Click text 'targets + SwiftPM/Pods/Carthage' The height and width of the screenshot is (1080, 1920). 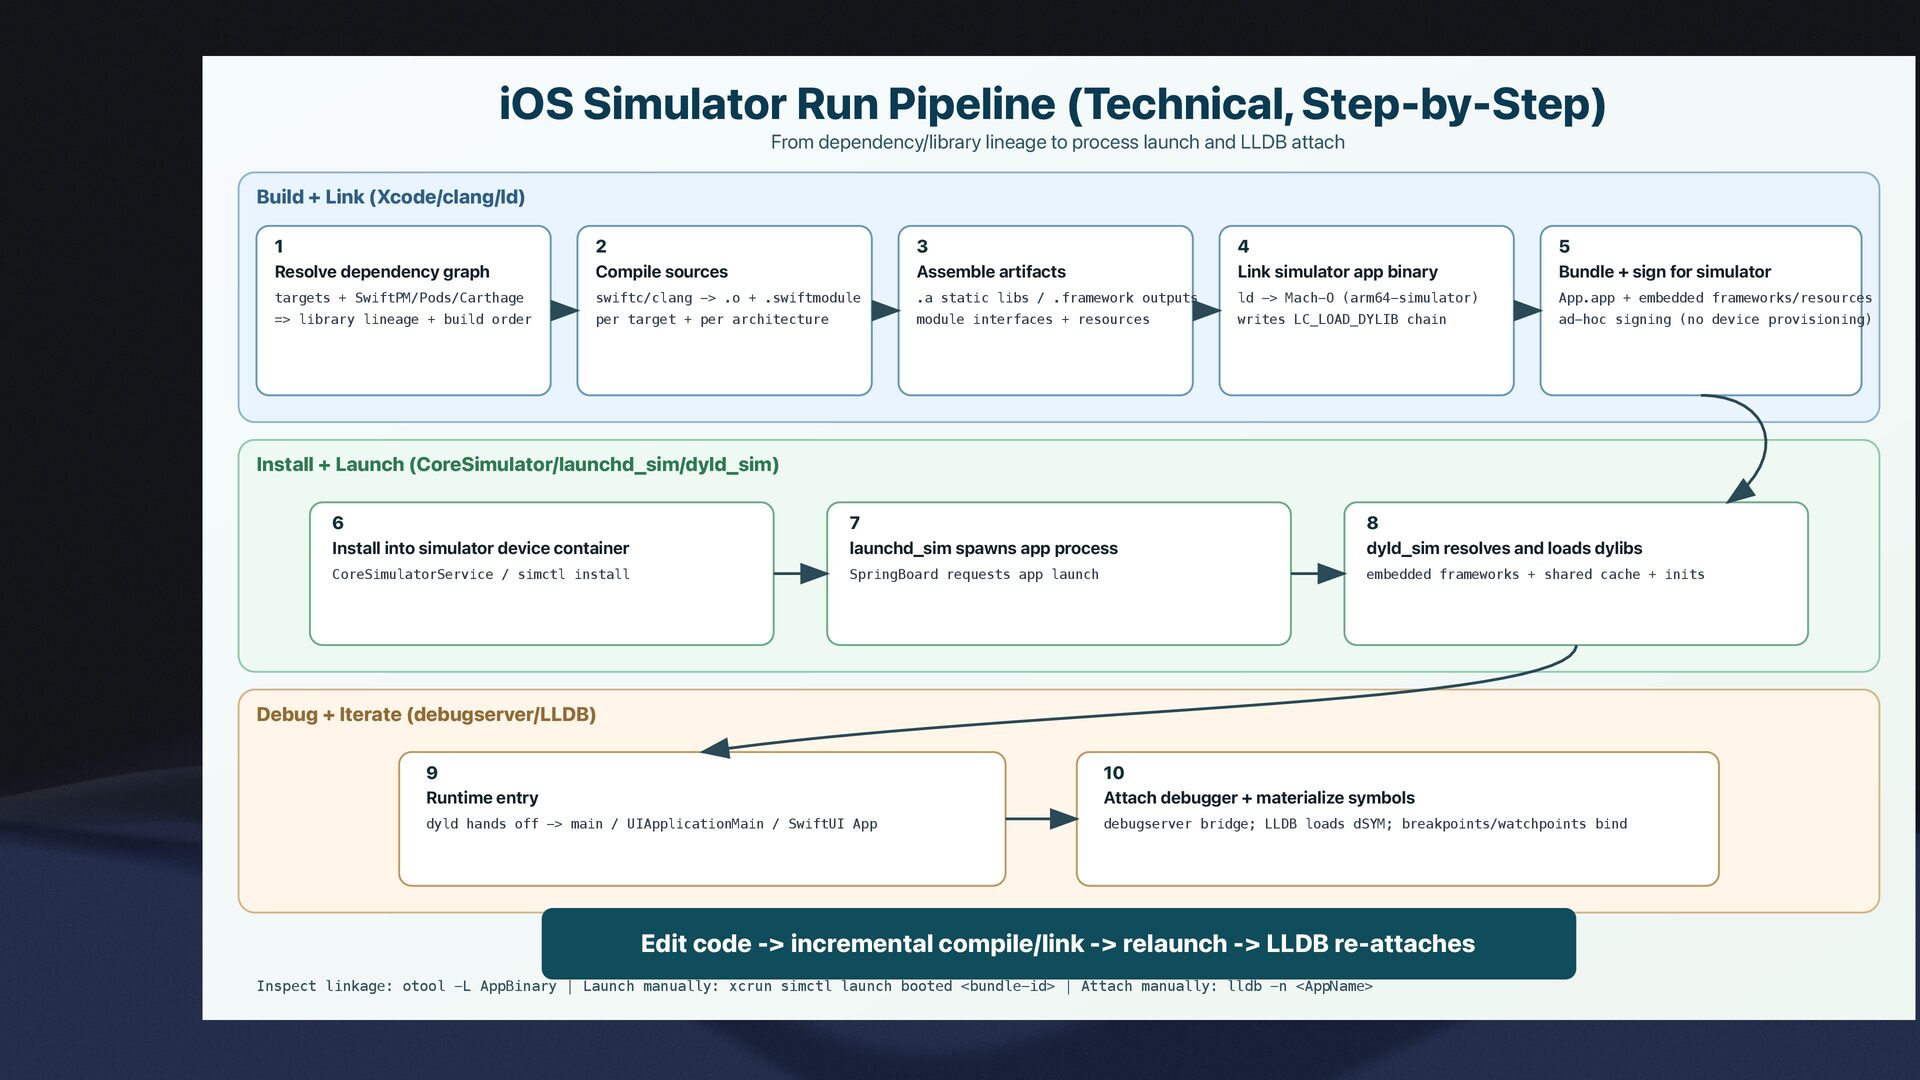[399, 298]
